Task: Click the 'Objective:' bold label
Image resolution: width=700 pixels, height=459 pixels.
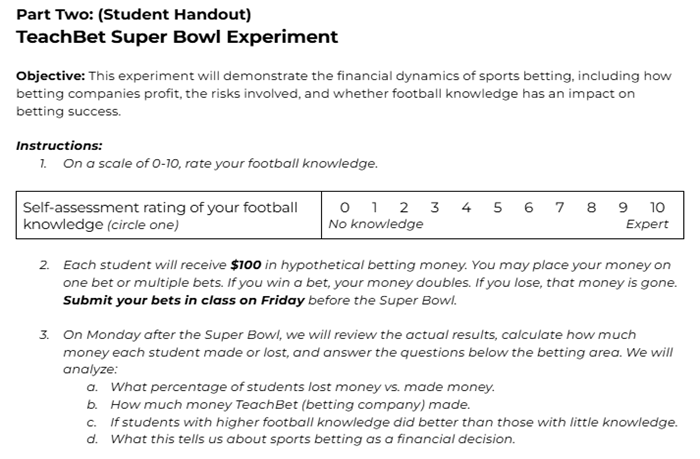Action: [51, 76]
